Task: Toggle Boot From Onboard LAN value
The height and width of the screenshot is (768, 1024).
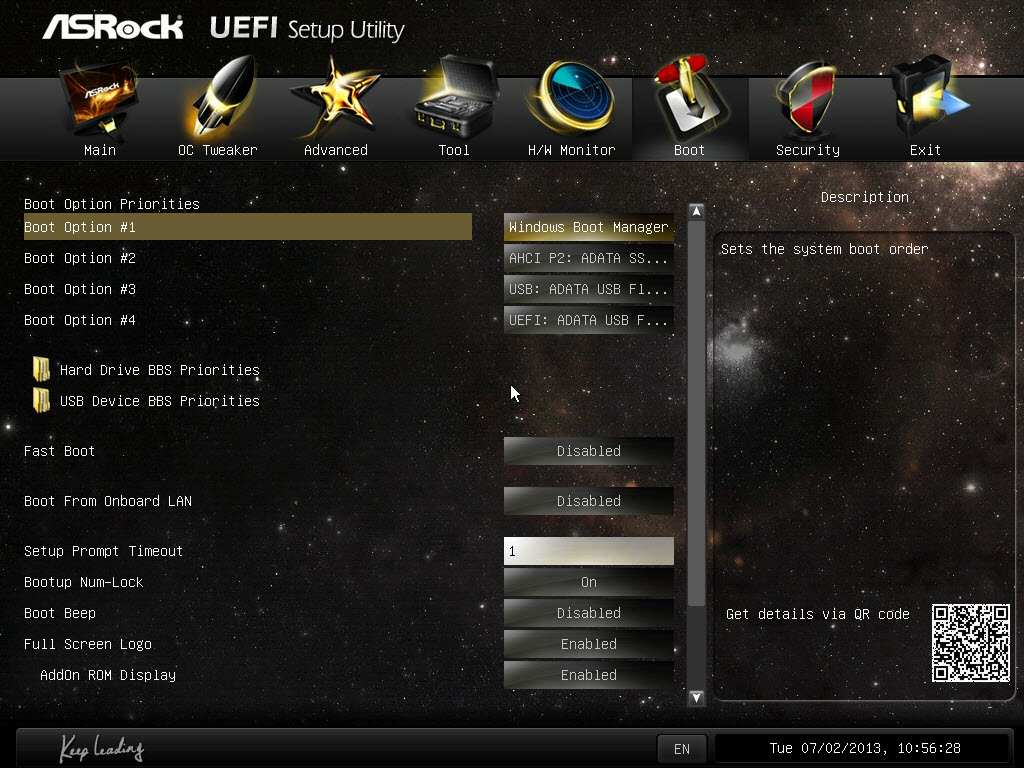Action: click(x=588, y=501)
